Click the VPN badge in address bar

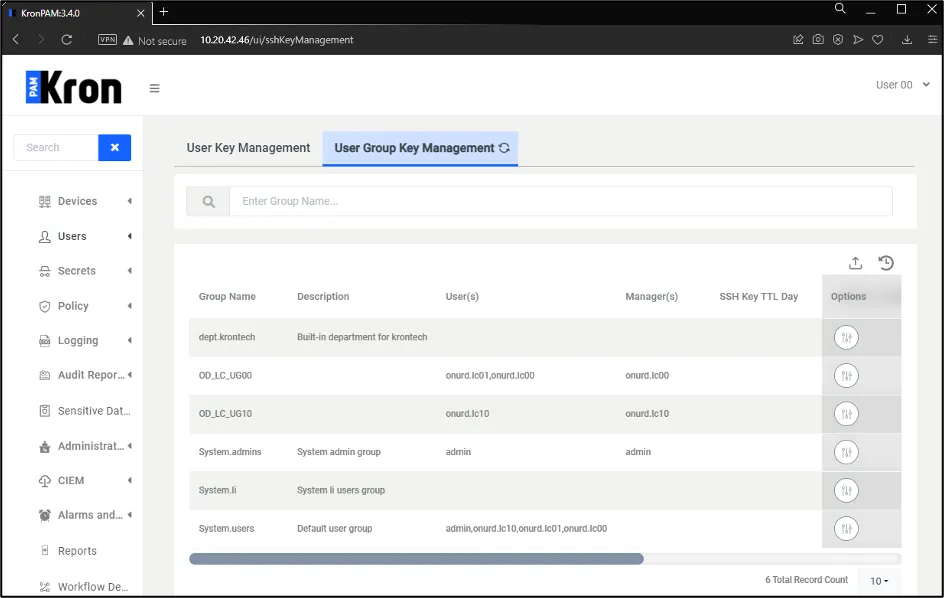coord(107,40)
